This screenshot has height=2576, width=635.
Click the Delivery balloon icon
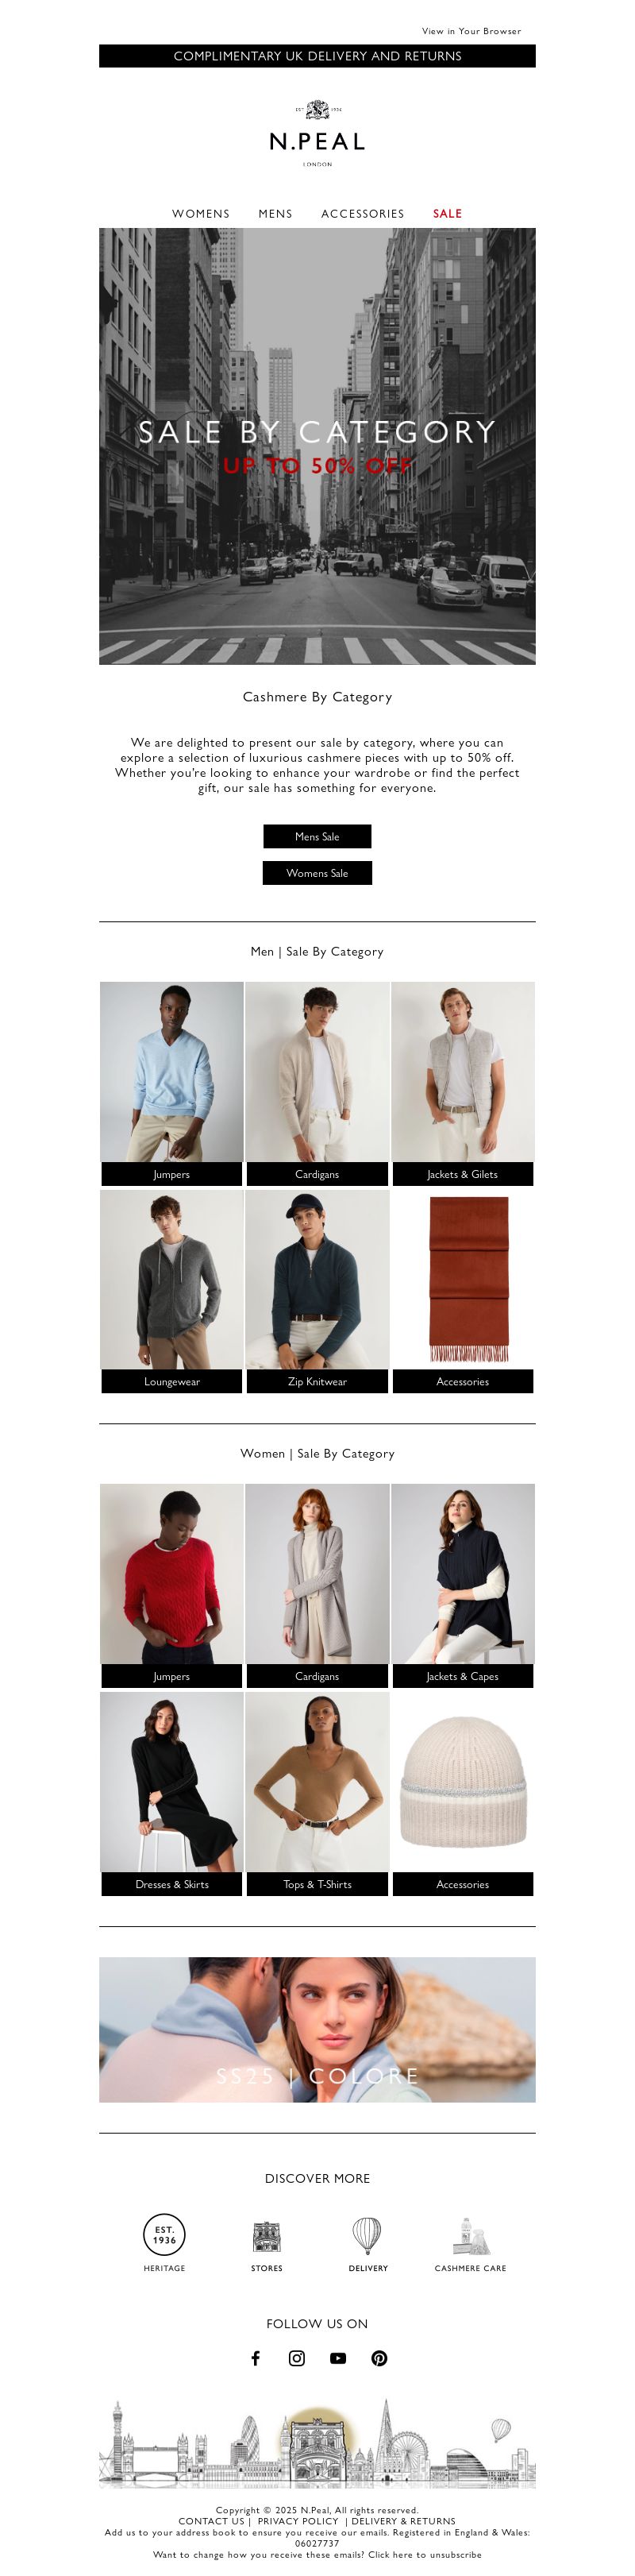pos(367,2235)
